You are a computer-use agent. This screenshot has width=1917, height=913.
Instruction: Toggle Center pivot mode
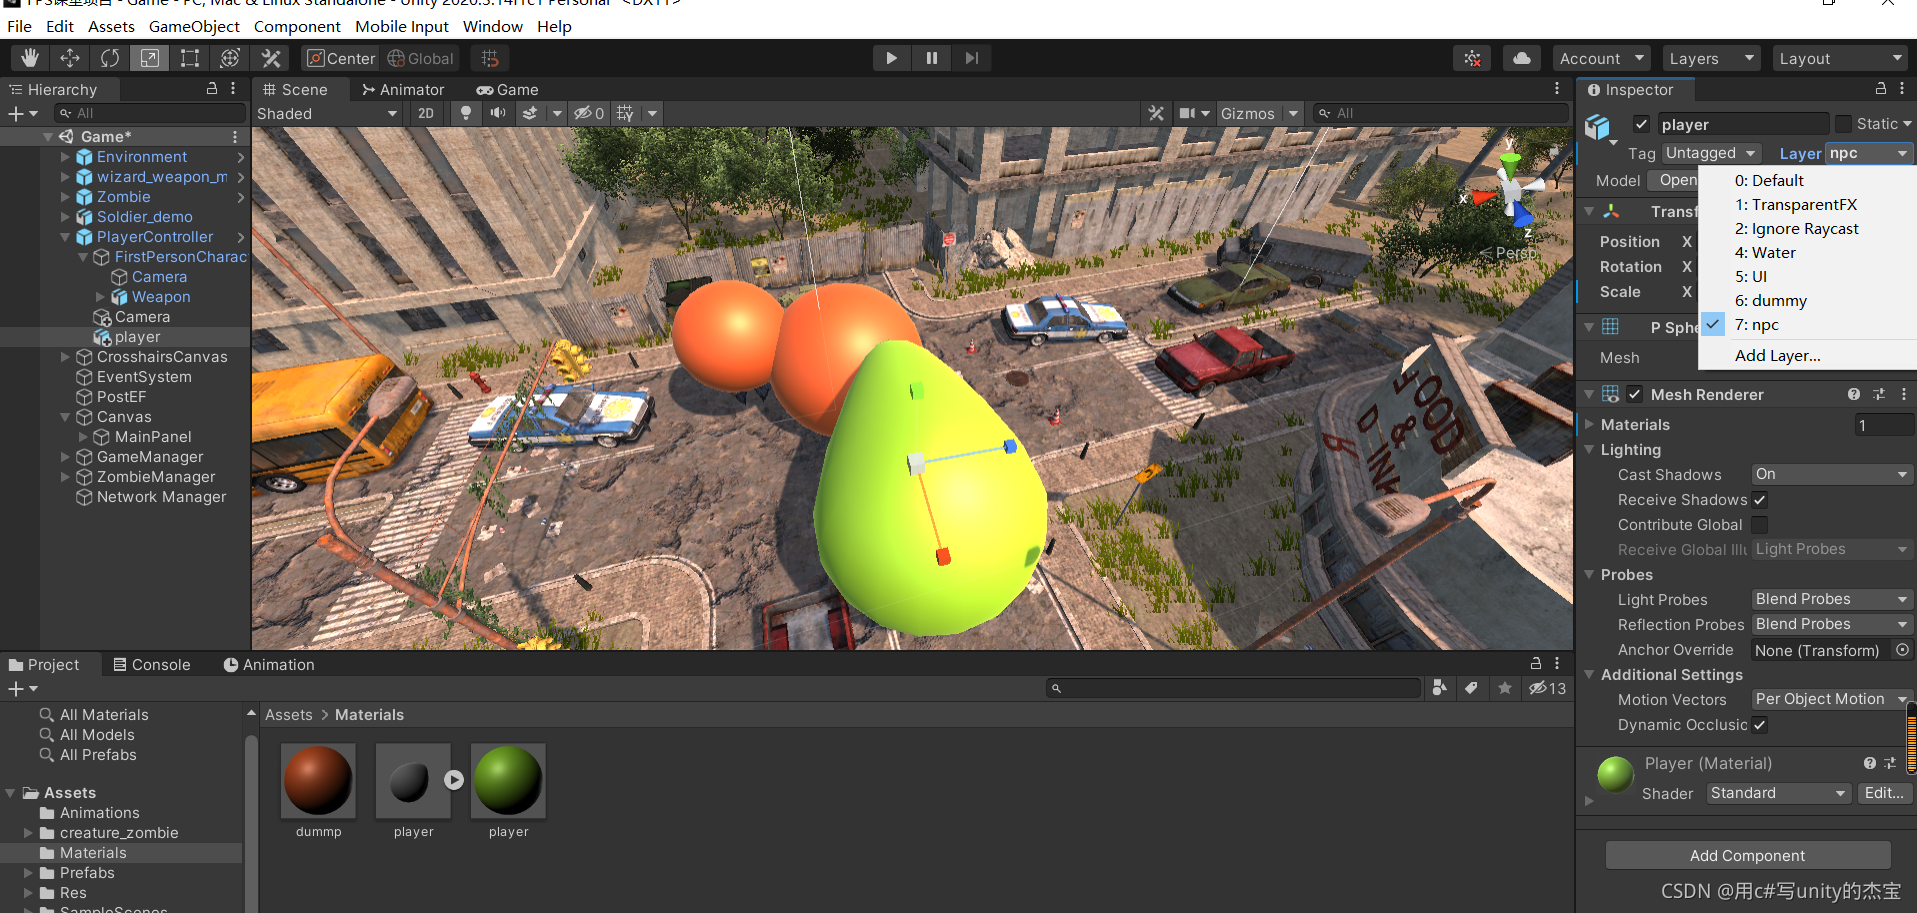click(340, 58)
